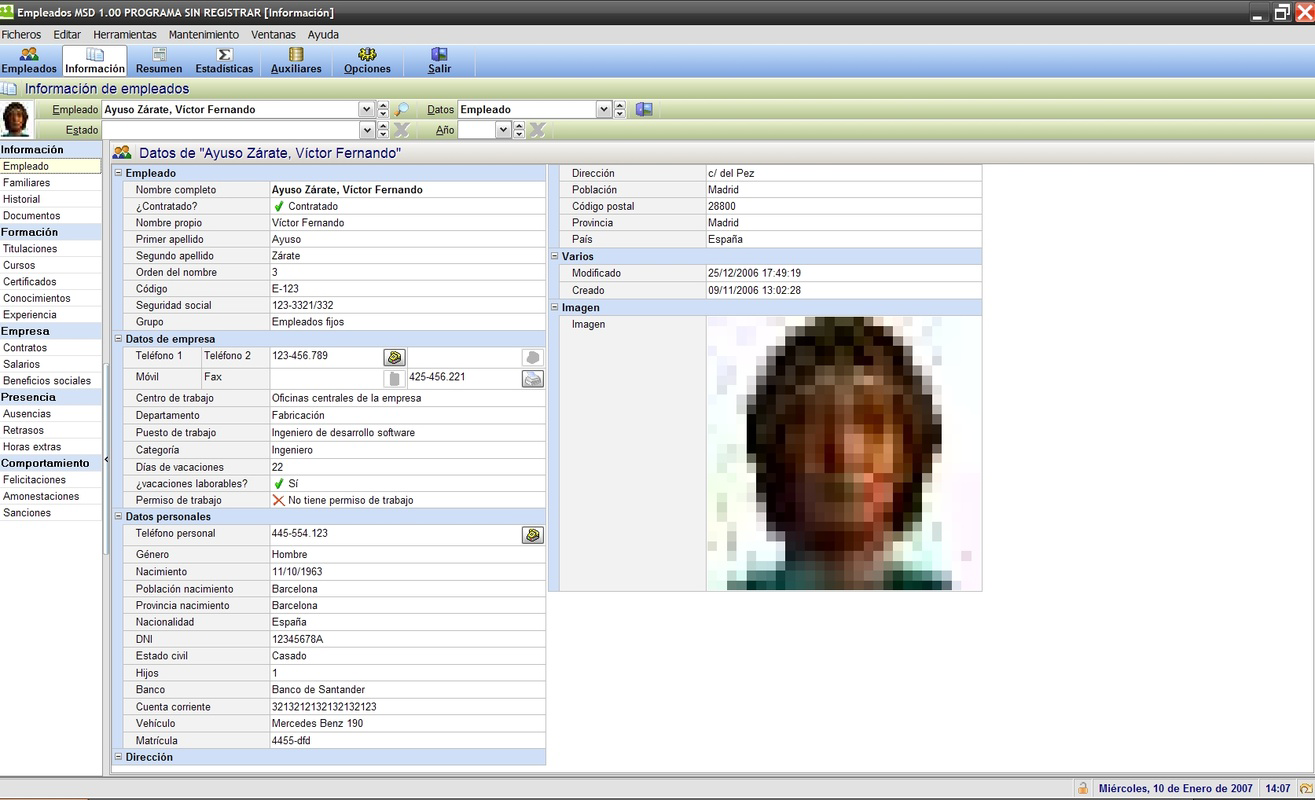This screenshot has height=800, width=1315.
Task: Open Horas extras in the sidebar
Action: click(51, 447)
